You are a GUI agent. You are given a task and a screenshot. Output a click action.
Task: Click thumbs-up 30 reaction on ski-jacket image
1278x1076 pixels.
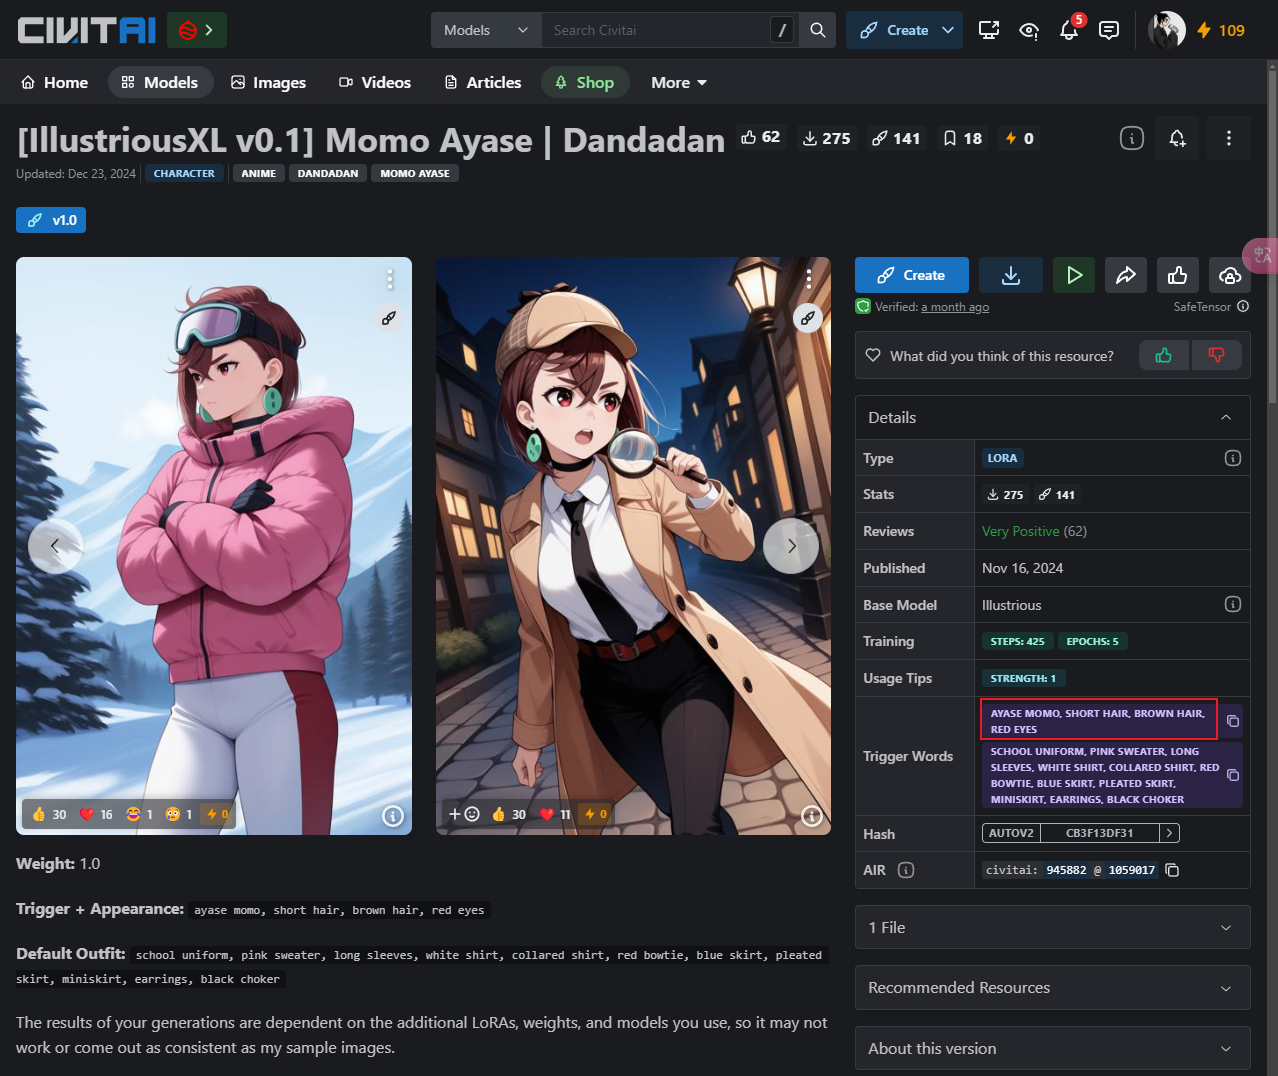(49, 814)
